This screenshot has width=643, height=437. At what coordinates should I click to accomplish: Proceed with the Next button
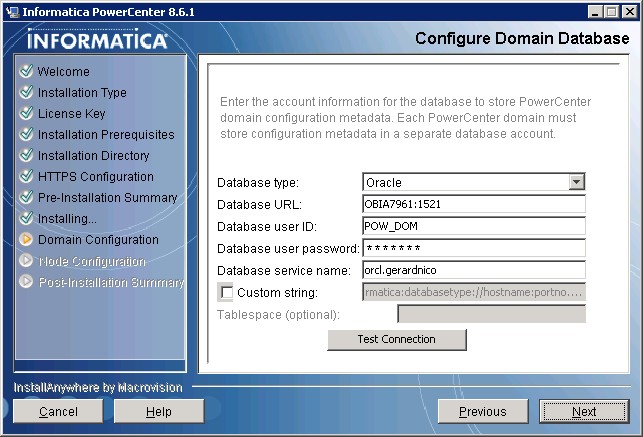pyautogui.click(x=584, y=411)
